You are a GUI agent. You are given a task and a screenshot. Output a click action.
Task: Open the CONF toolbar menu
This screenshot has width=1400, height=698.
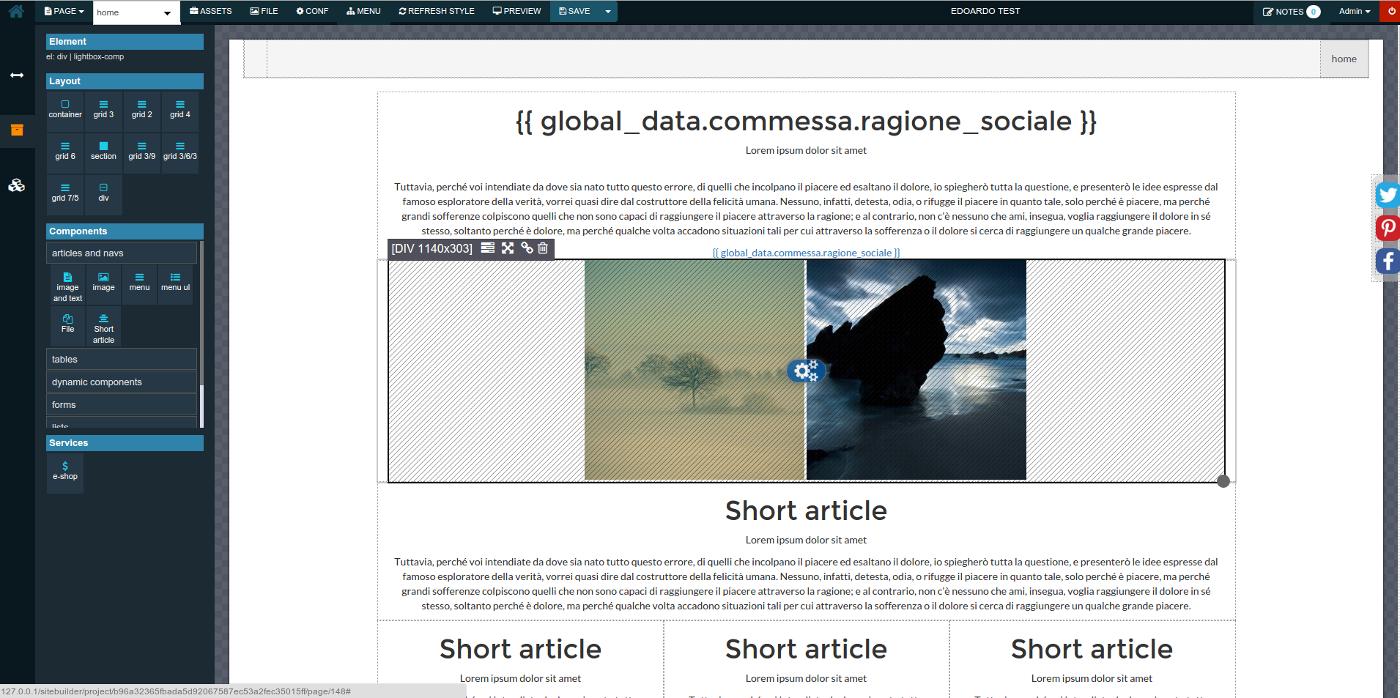pyautogui.click(x=312, y=12)
